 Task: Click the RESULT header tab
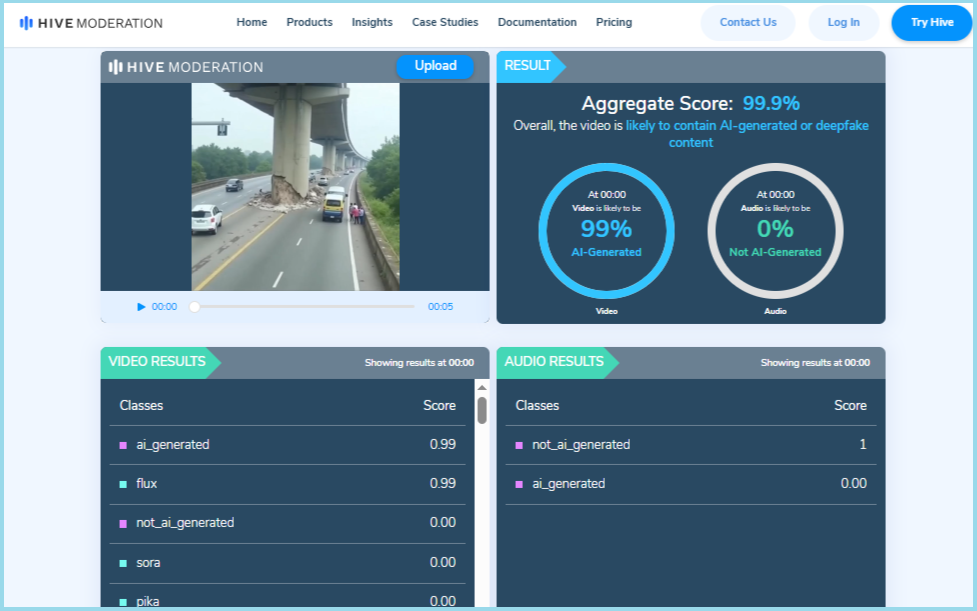point(530,67)
